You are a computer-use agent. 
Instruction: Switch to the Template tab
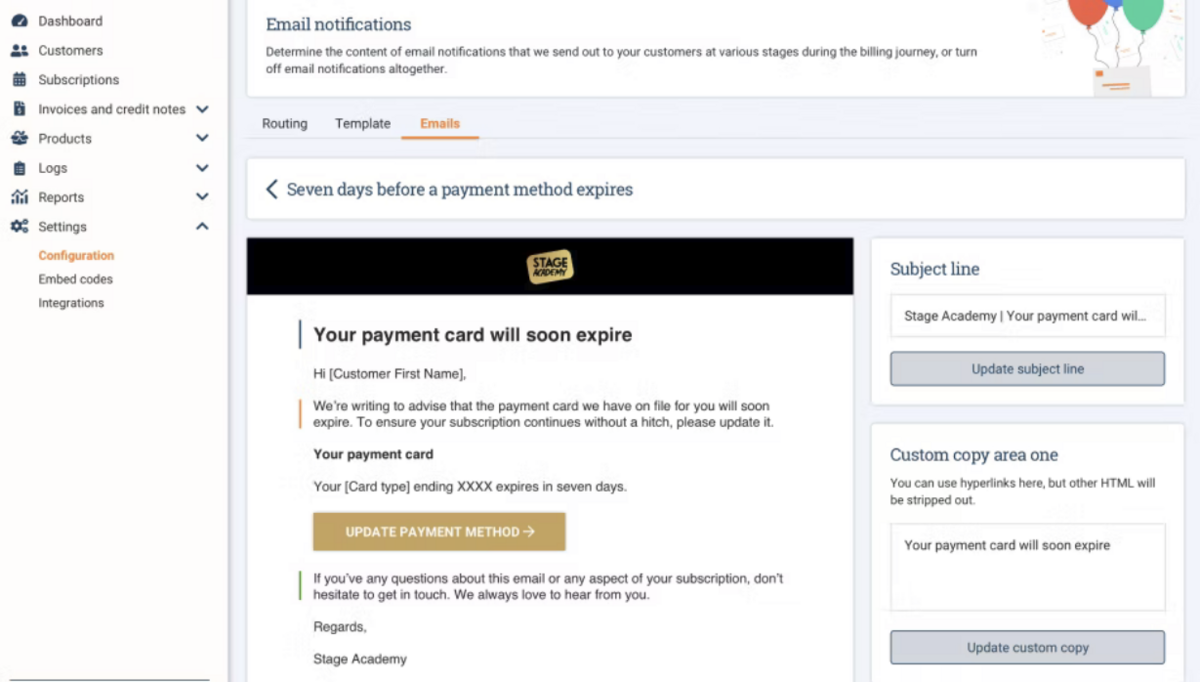click(x=362, y=124)
